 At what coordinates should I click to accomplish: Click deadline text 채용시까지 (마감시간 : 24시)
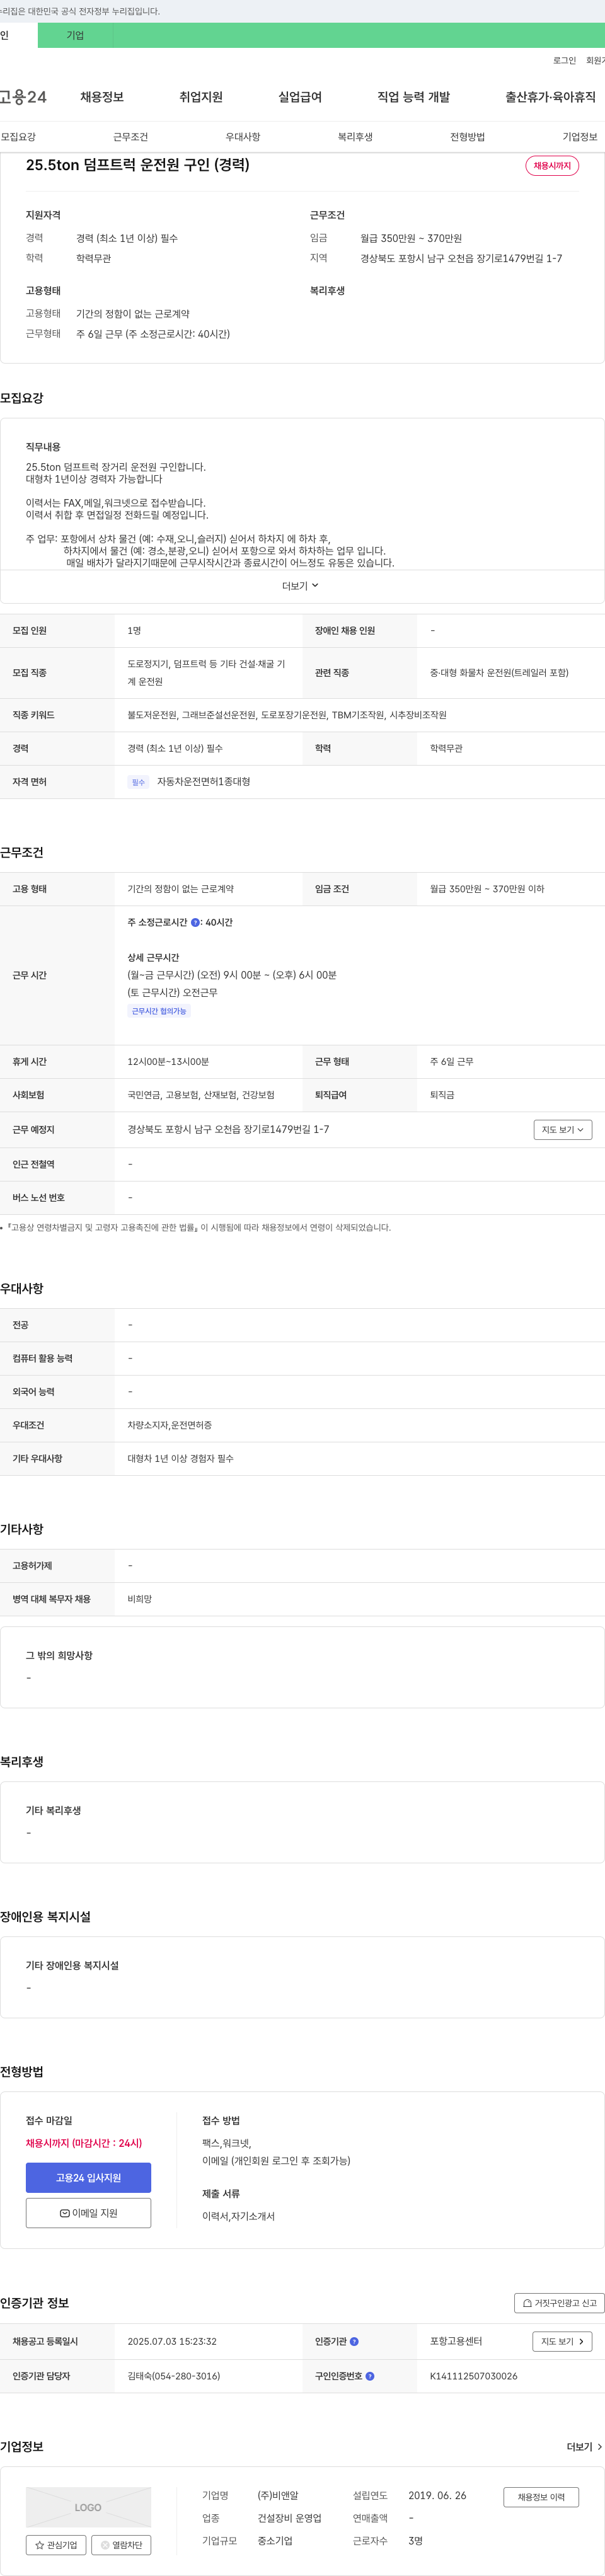(x=84, y=2143)
